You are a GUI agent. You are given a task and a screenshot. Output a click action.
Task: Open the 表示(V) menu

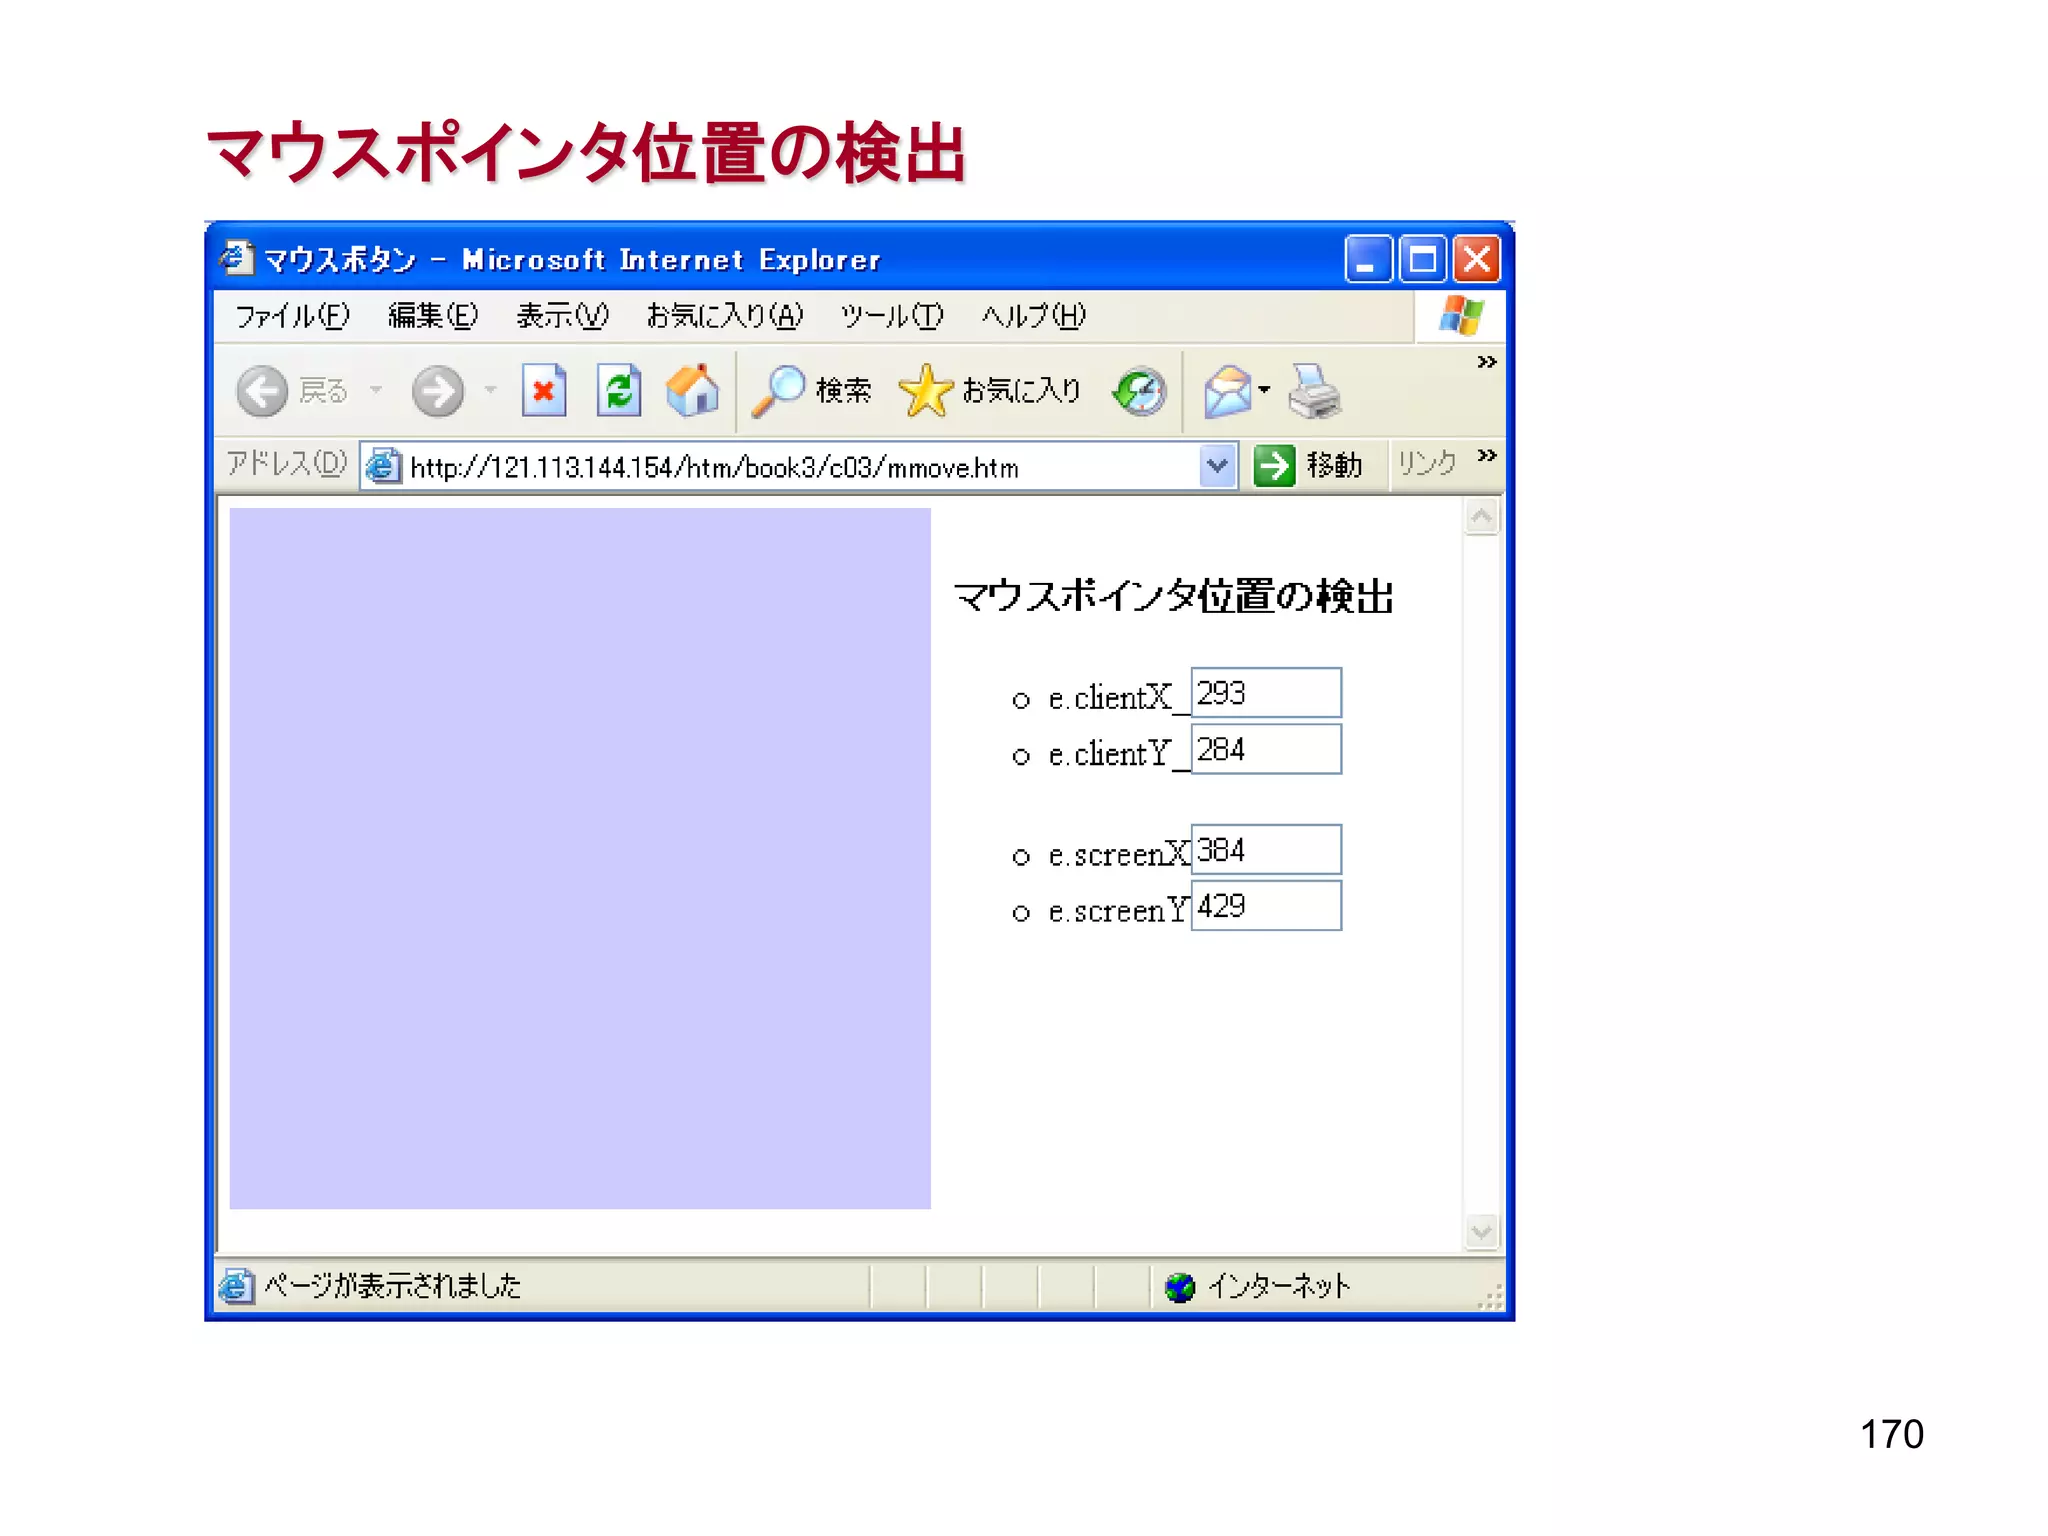(562, 316)
